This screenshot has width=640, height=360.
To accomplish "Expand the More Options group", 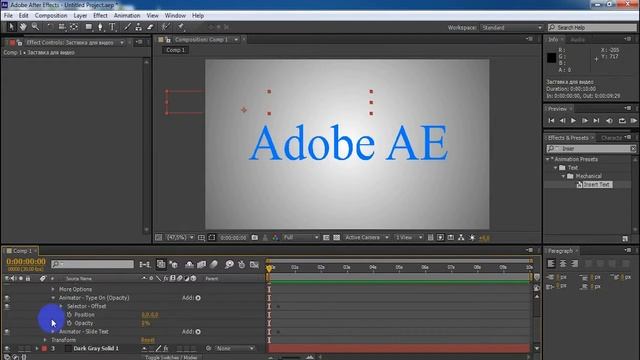I will 53,289.
